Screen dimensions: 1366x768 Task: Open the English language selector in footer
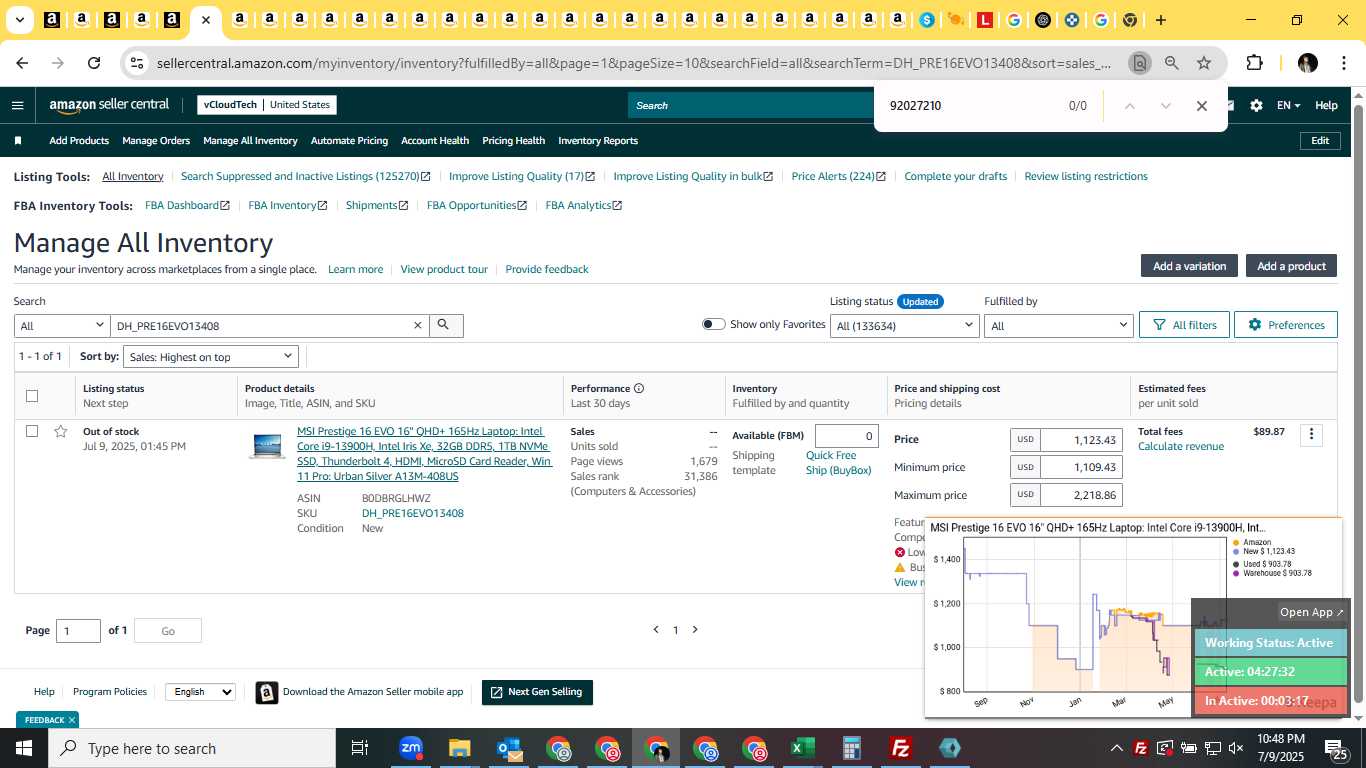[x=200, y=692]
